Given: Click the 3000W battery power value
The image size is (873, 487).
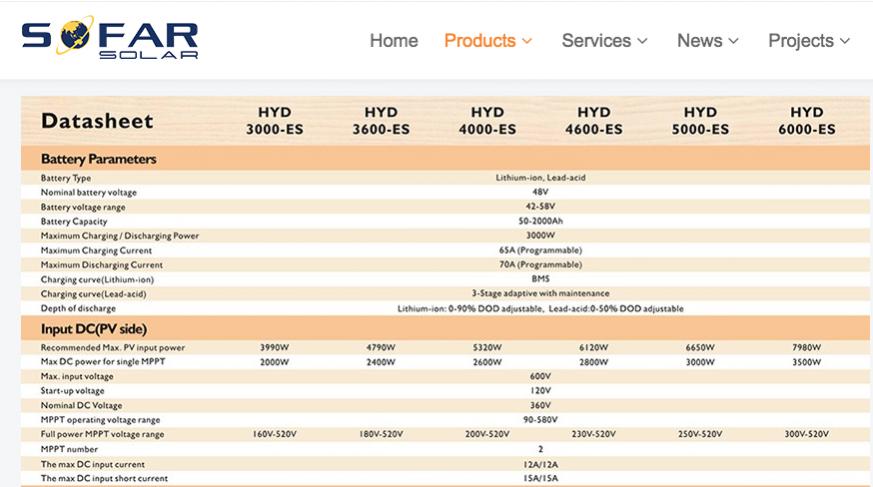Looking at the screenshot, I should (540, 235).
